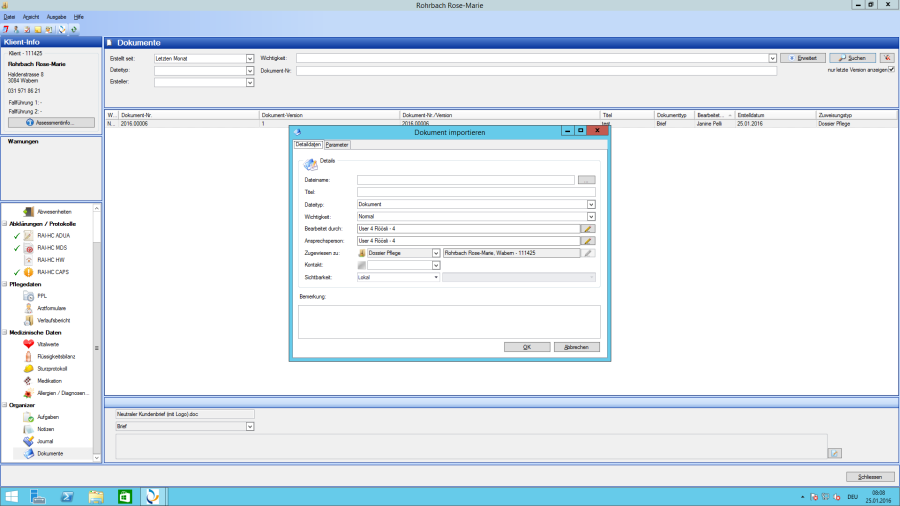Open Vitalwerte heart icon in sidebar

[29, 343]
